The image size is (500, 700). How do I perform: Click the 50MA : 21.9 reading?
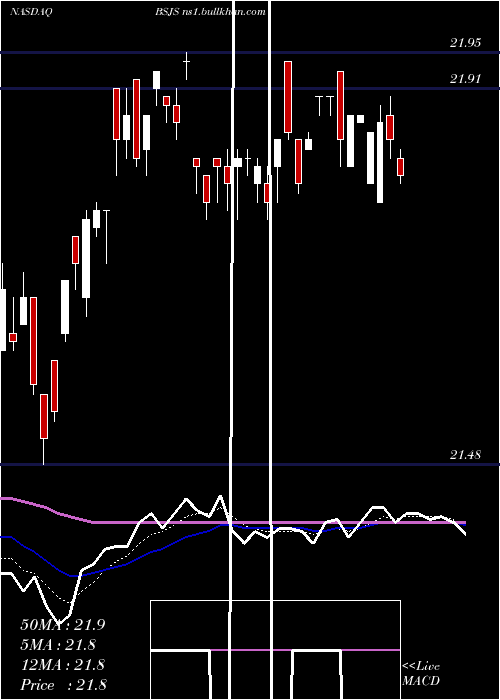tap(62, 625)
